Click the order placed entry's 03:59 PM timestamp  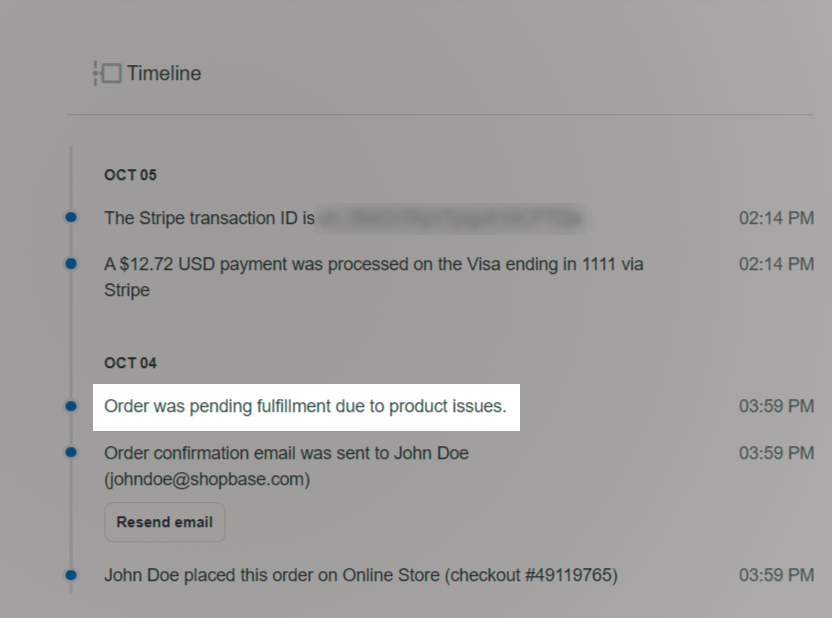click(x=776, y=575)
